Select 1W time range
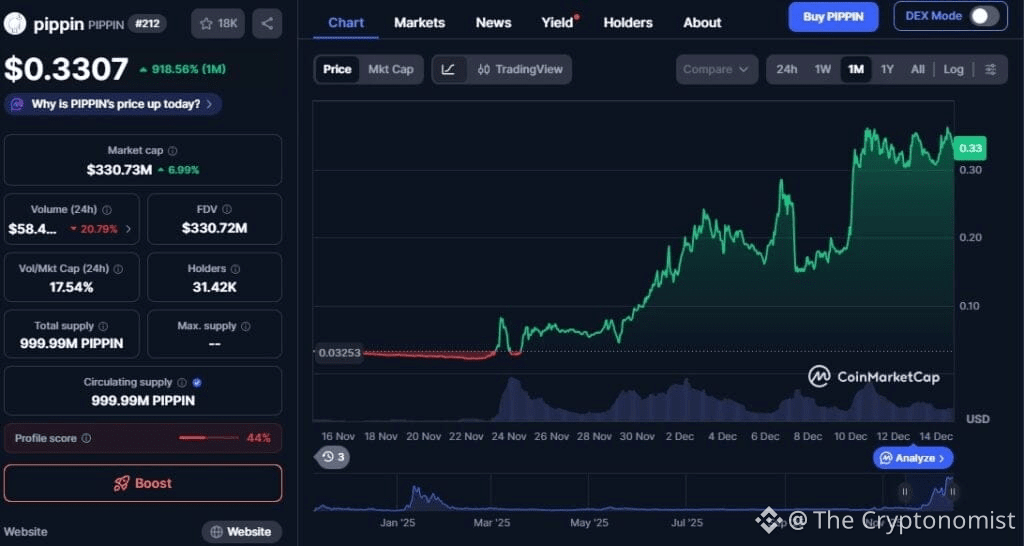This screenshot has width=1024, height=546. click(823, 69)
